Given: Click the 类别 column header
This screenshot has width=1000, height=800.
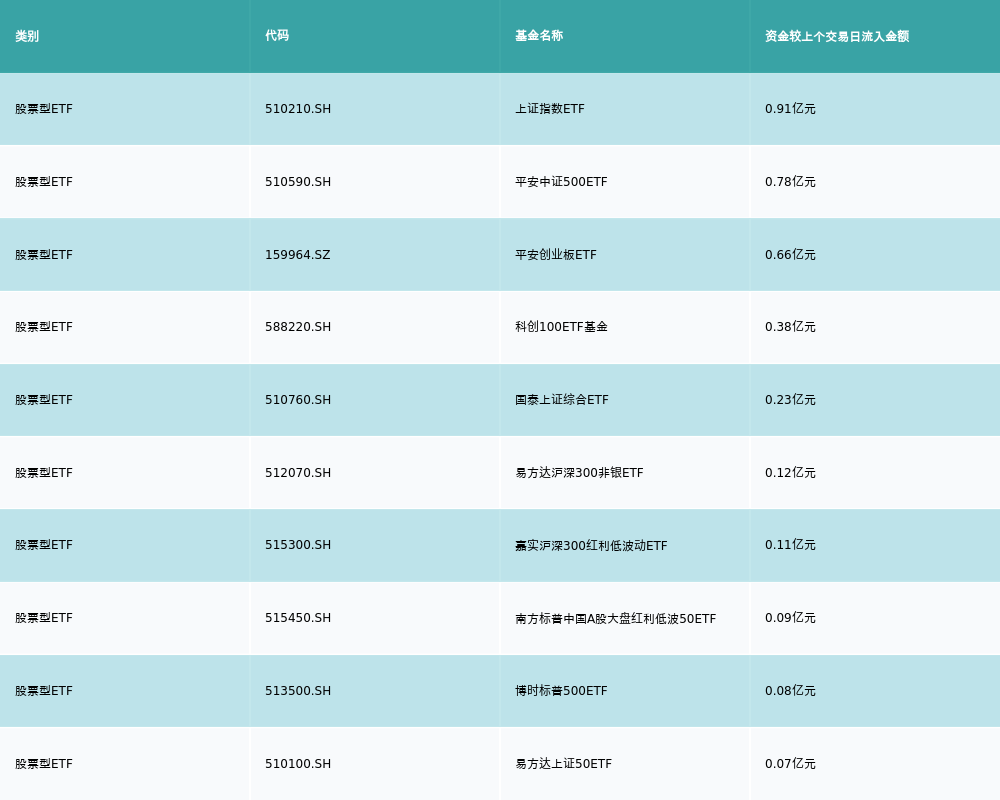Looking at the screenshot, I should coord(27,36).
